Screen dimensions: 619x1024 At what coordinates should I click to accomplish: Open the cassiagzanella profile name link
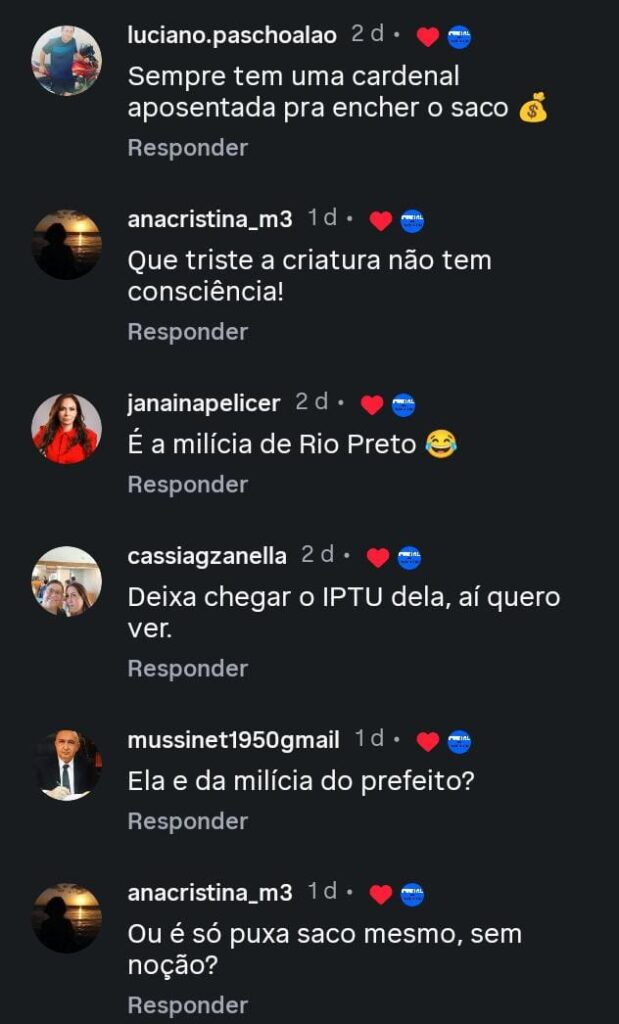[x=207, y=556]
